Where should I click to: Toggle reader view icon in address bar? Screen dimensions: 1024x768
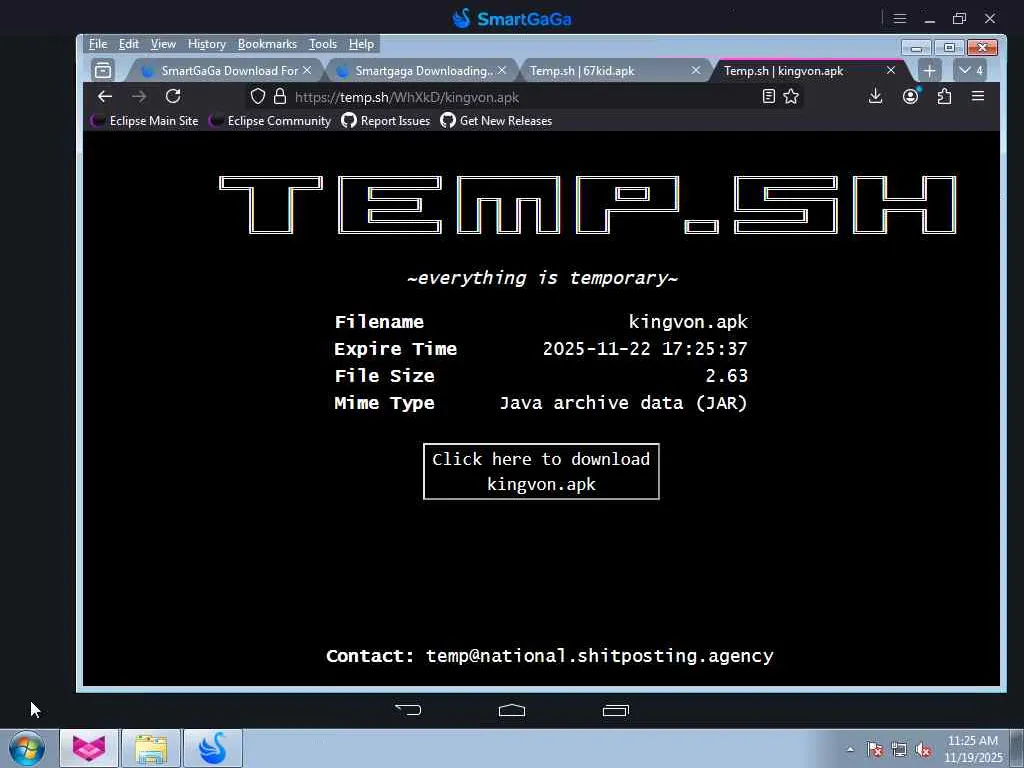click(769, 97)
